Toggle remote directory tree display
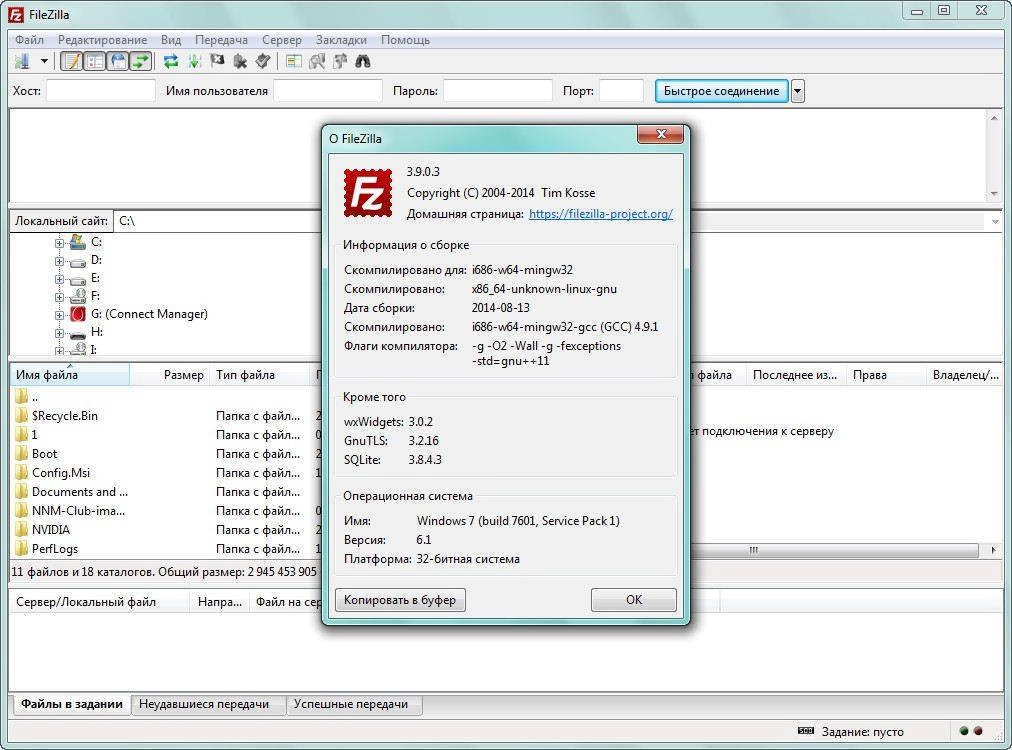This screenshot has height=750, width=1012. click(118, 61)
